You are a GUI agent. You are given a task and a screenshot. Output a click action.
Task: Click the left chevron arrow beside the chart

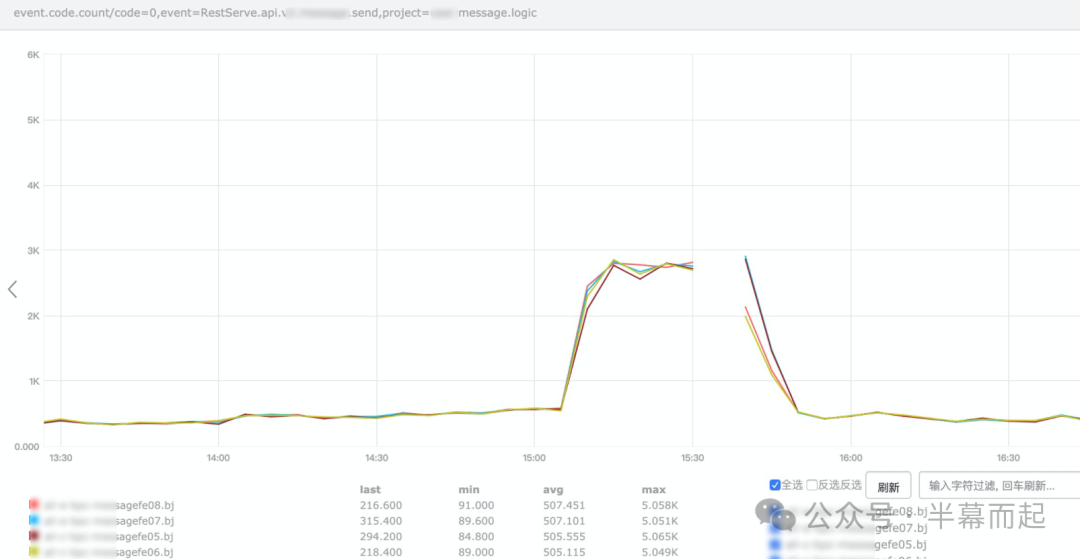coord(12,289)
